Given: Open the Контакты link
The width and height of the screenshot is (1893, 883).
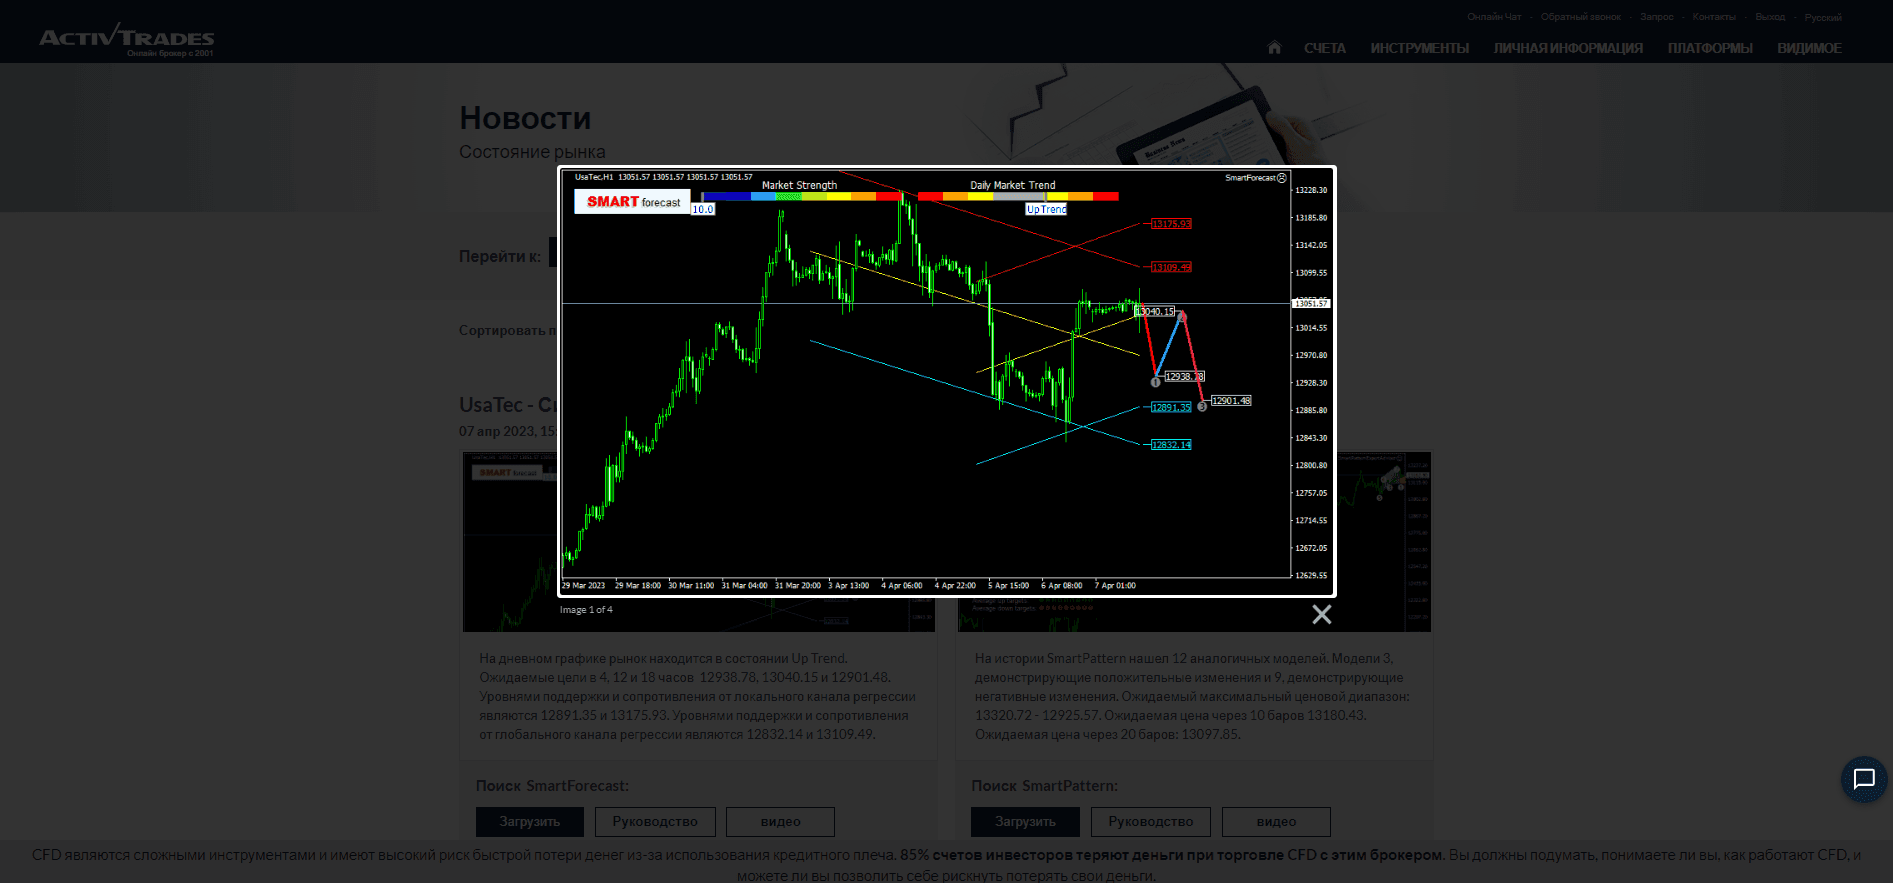Looking at the screenshot, I should [x=1714, y=17].
